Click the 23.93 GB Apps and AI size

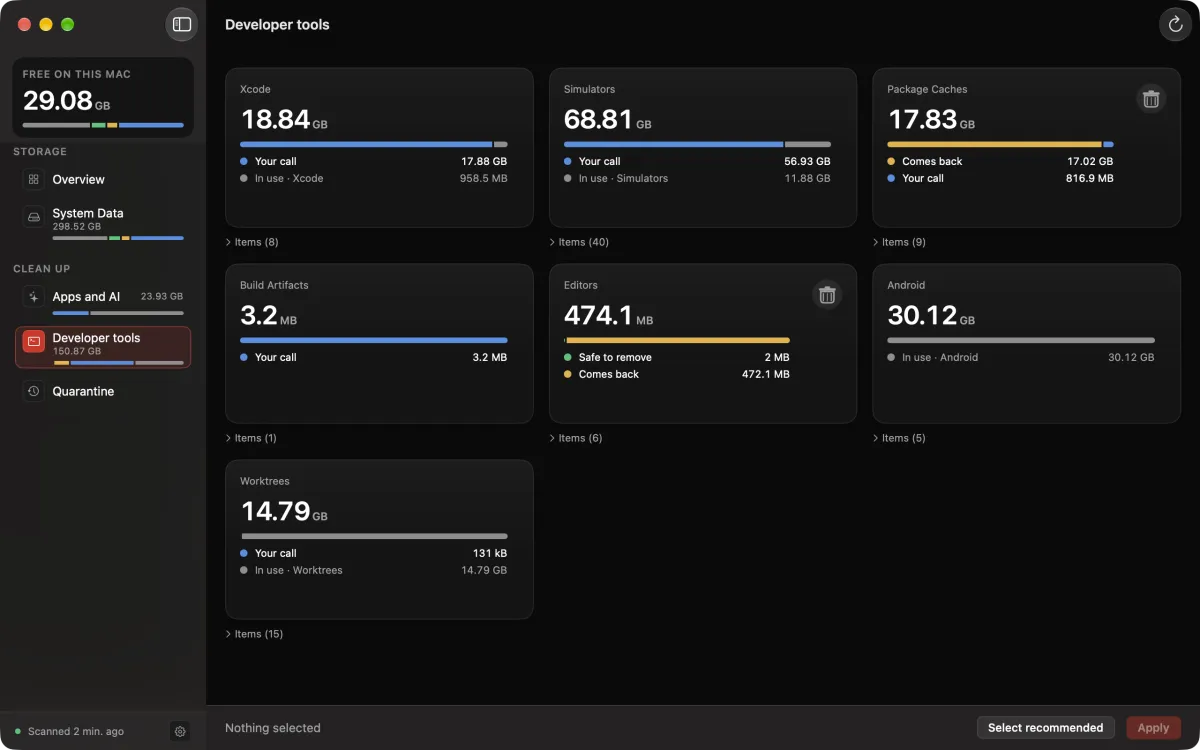coord(162,297)
